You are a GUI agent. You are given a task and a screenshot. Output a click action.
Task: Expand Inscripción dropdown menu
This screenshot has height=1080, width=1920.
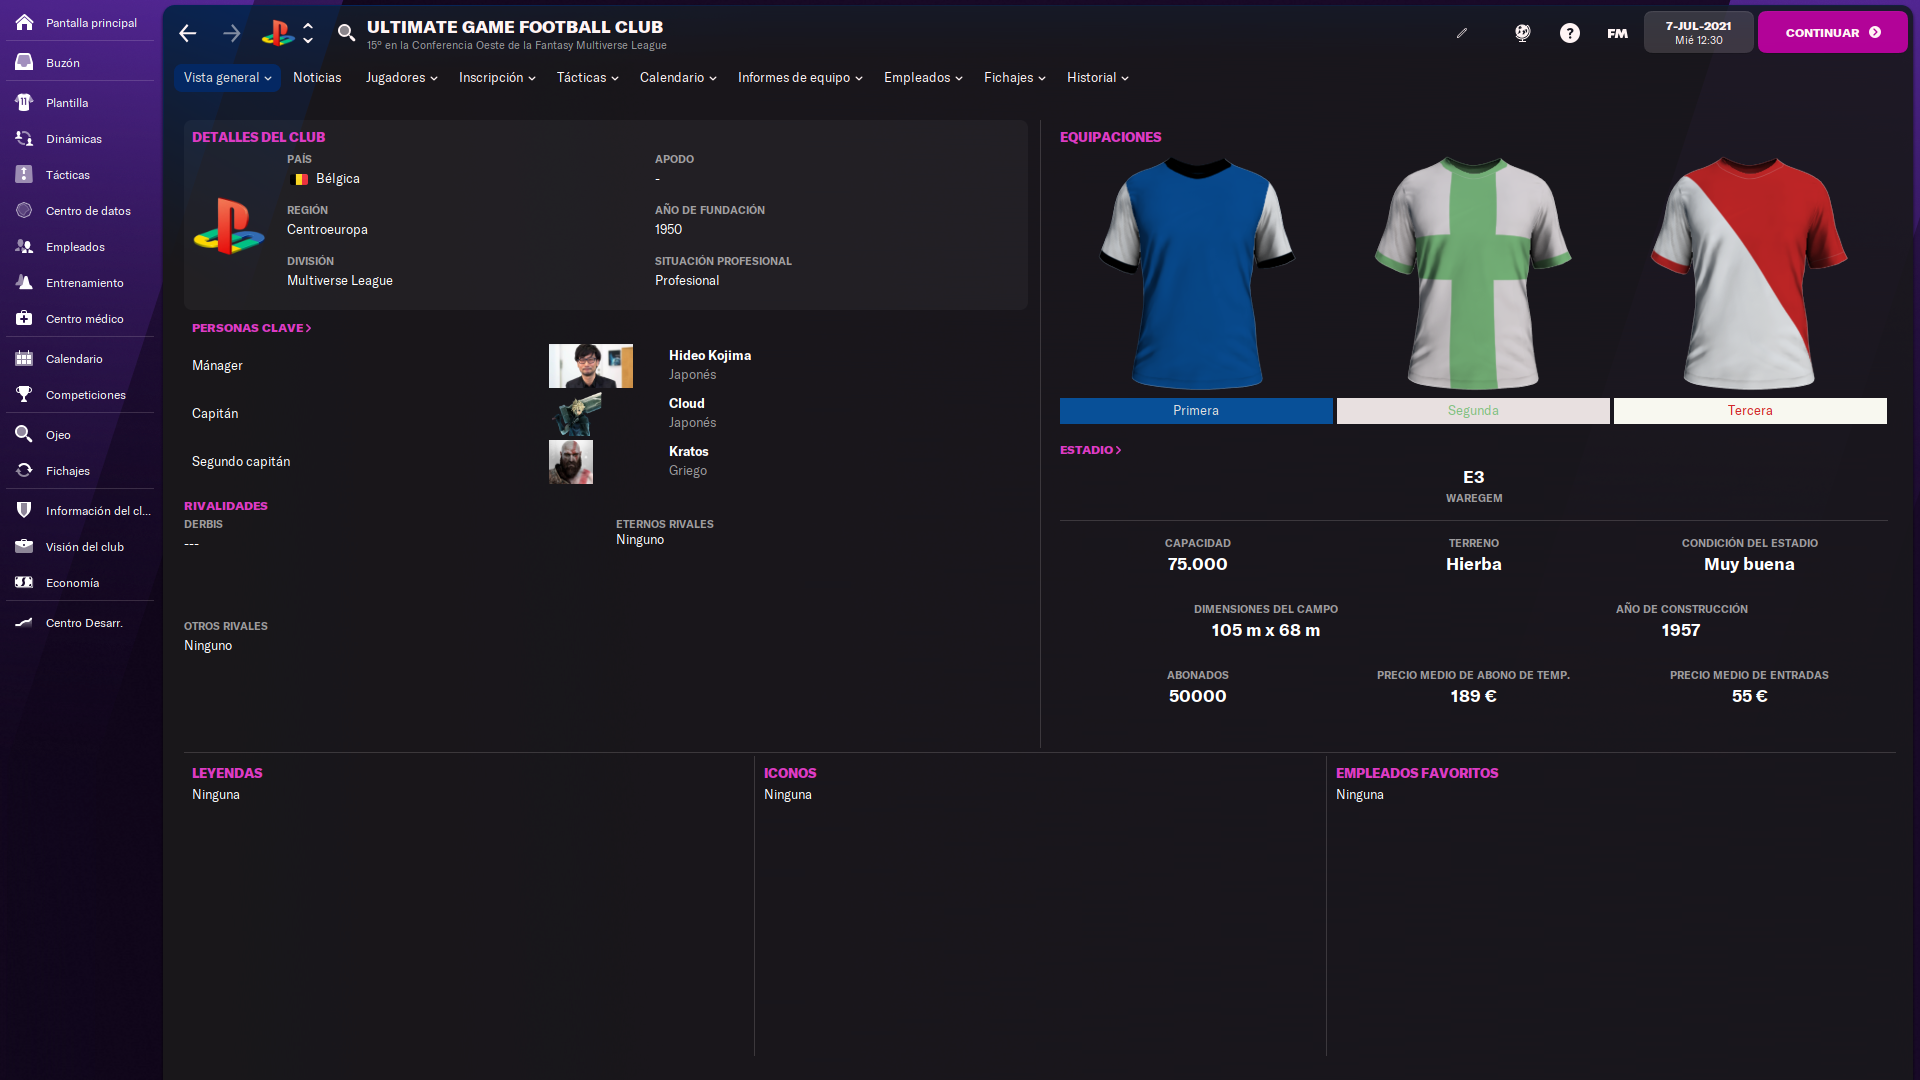pos(497,77)
